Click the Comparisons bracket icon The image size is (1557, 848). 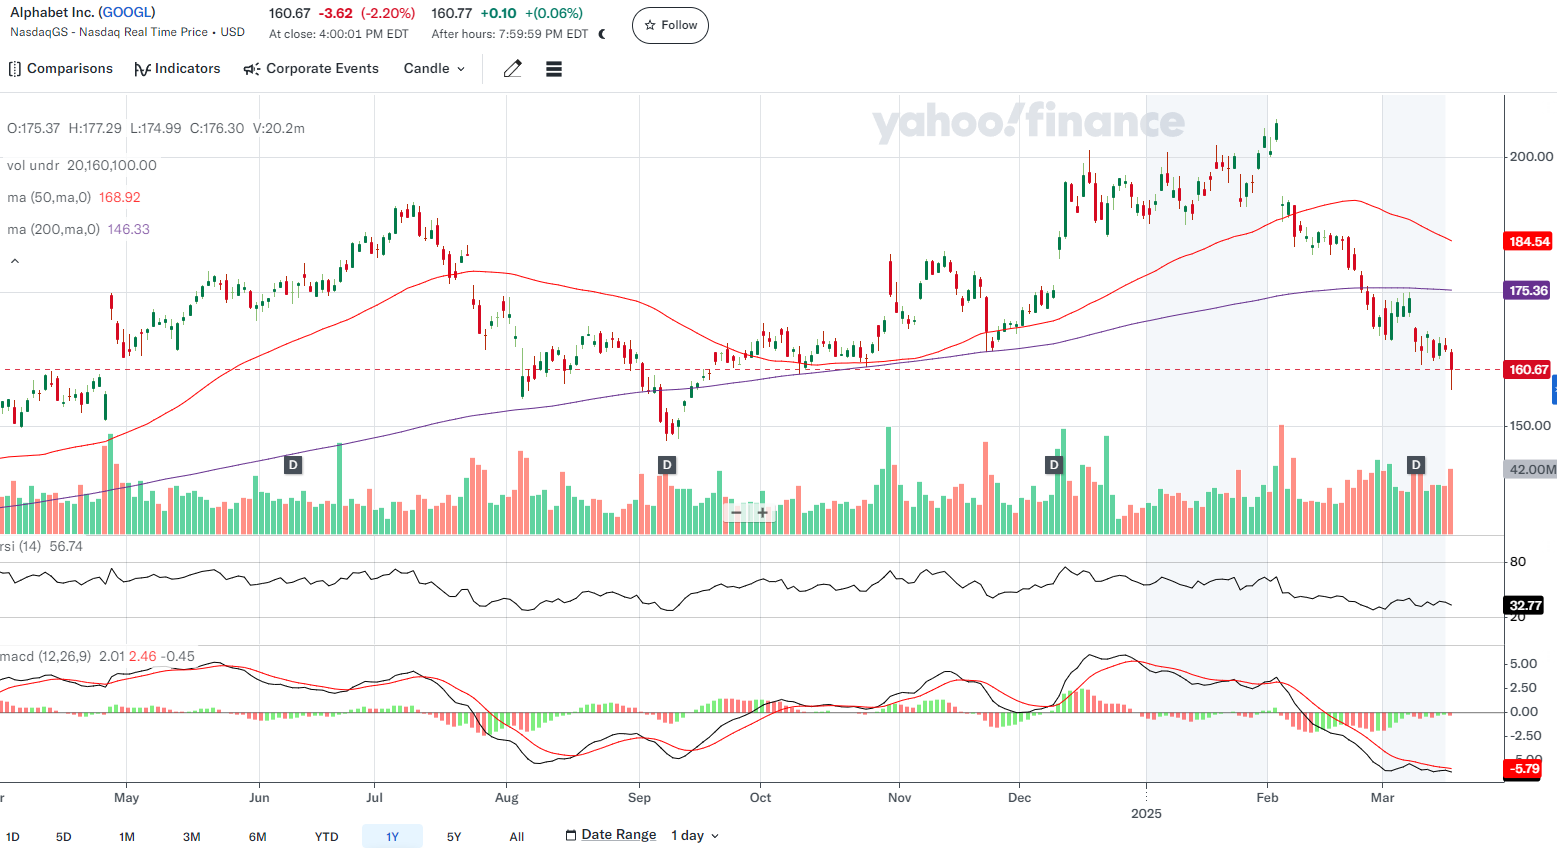click(14, 69)
